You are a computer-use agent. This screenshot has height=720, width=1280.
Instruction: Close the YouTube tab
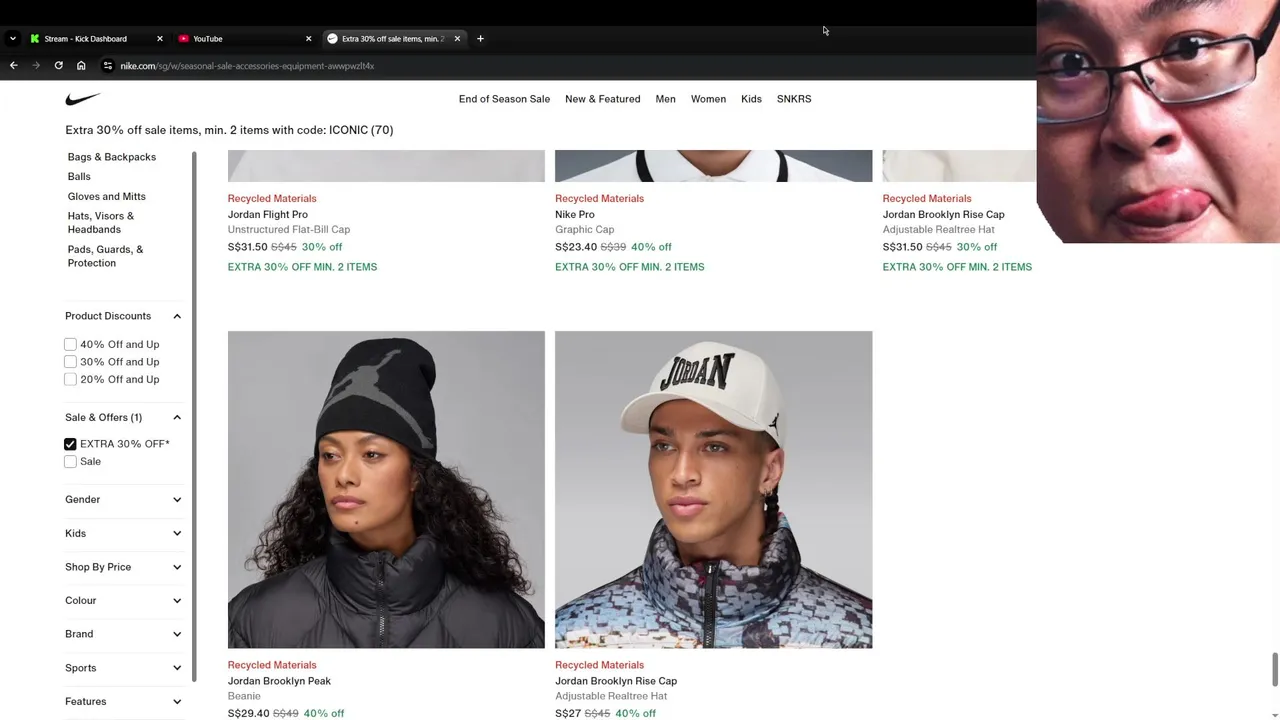(x=308, y=39)
